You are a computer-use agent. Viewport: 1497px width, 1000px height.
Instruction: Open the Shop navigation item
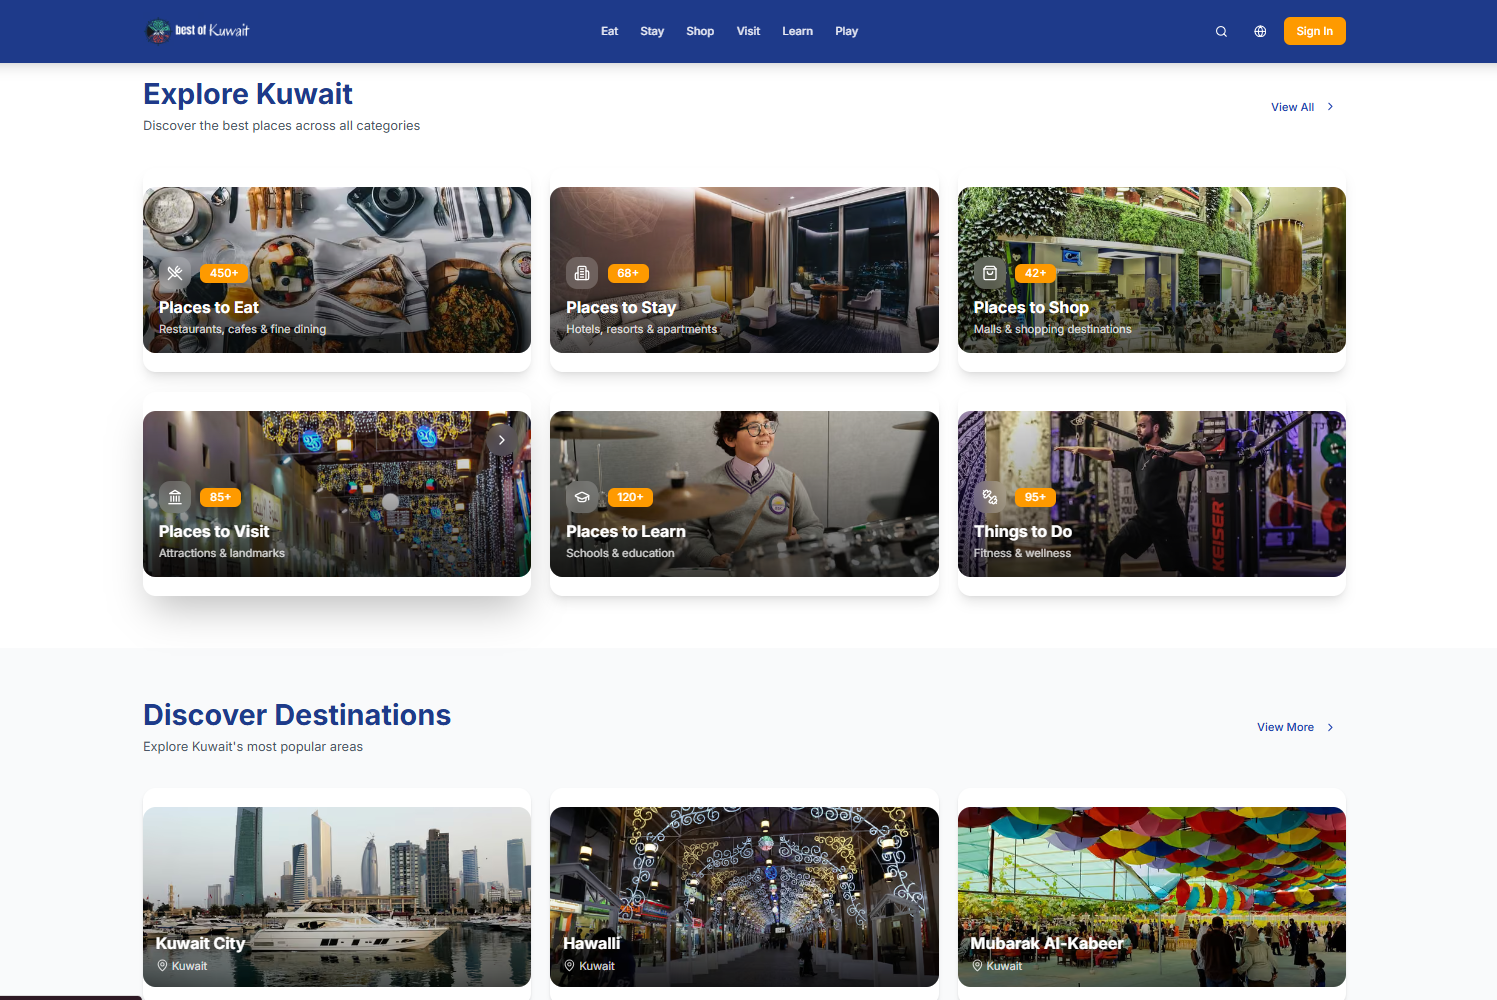pos(700,31)
